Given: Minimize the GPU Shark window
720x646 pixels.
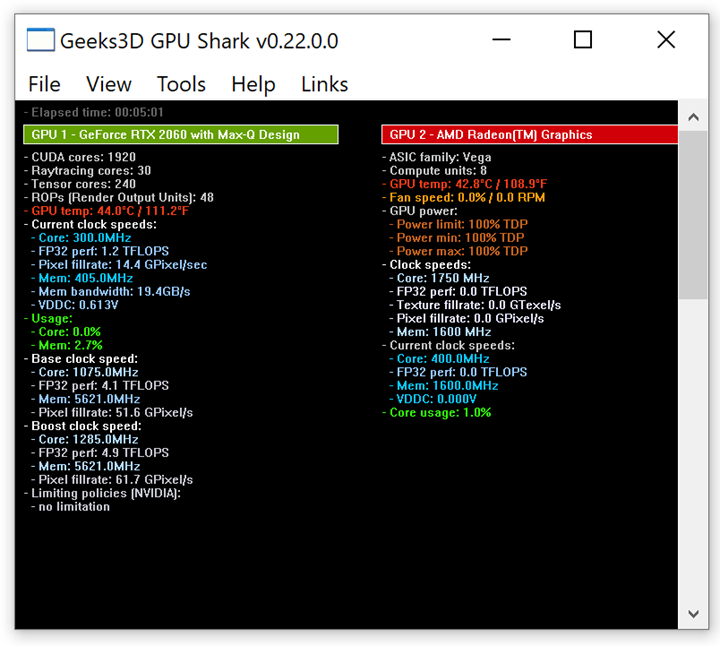Looking at the screenshot, I should click(501, 39).
